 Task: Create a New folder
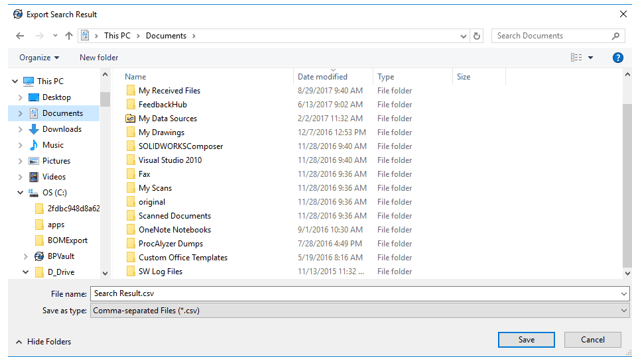tap(99, 58)
